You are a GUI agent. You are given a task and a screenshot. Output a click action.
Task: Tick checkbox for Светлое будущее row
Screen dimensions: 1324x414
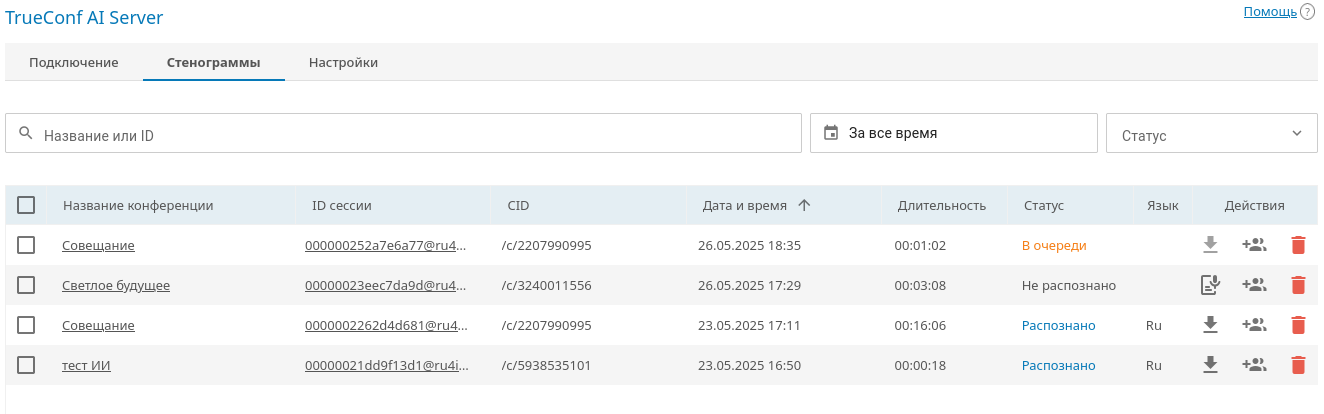[26, 285]
